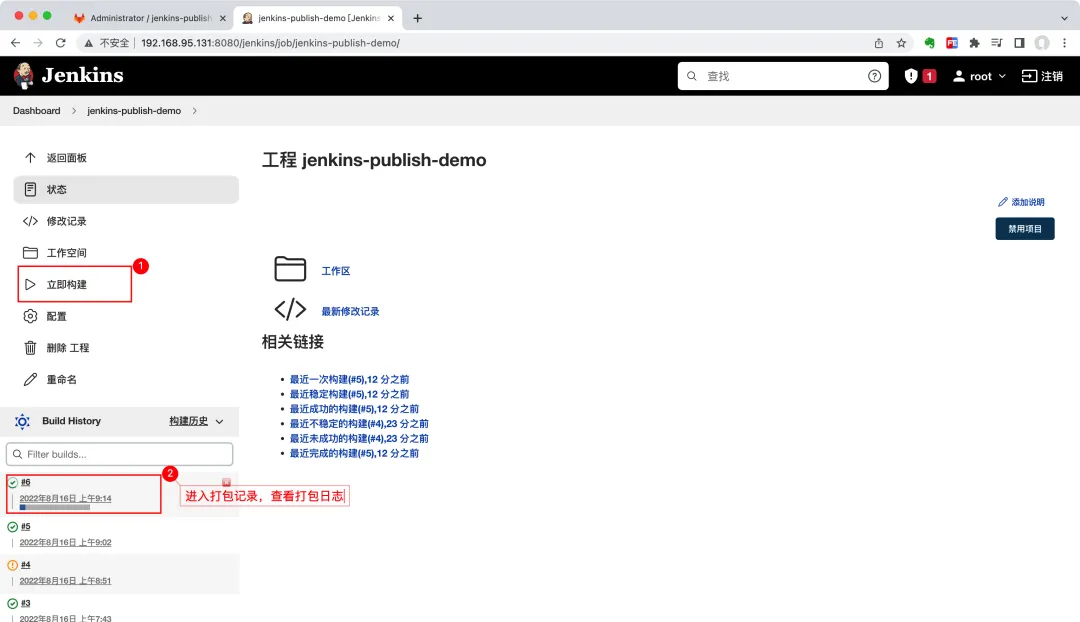The image size is (1080, 622).
Task: Open 最近成功的构建(#5) link
Action: click(354, 409)
